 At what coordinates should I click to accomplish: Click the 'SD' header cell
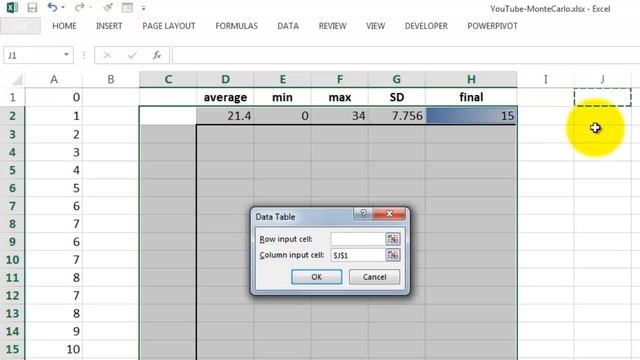pyautogui.click(x=397, y=97)
